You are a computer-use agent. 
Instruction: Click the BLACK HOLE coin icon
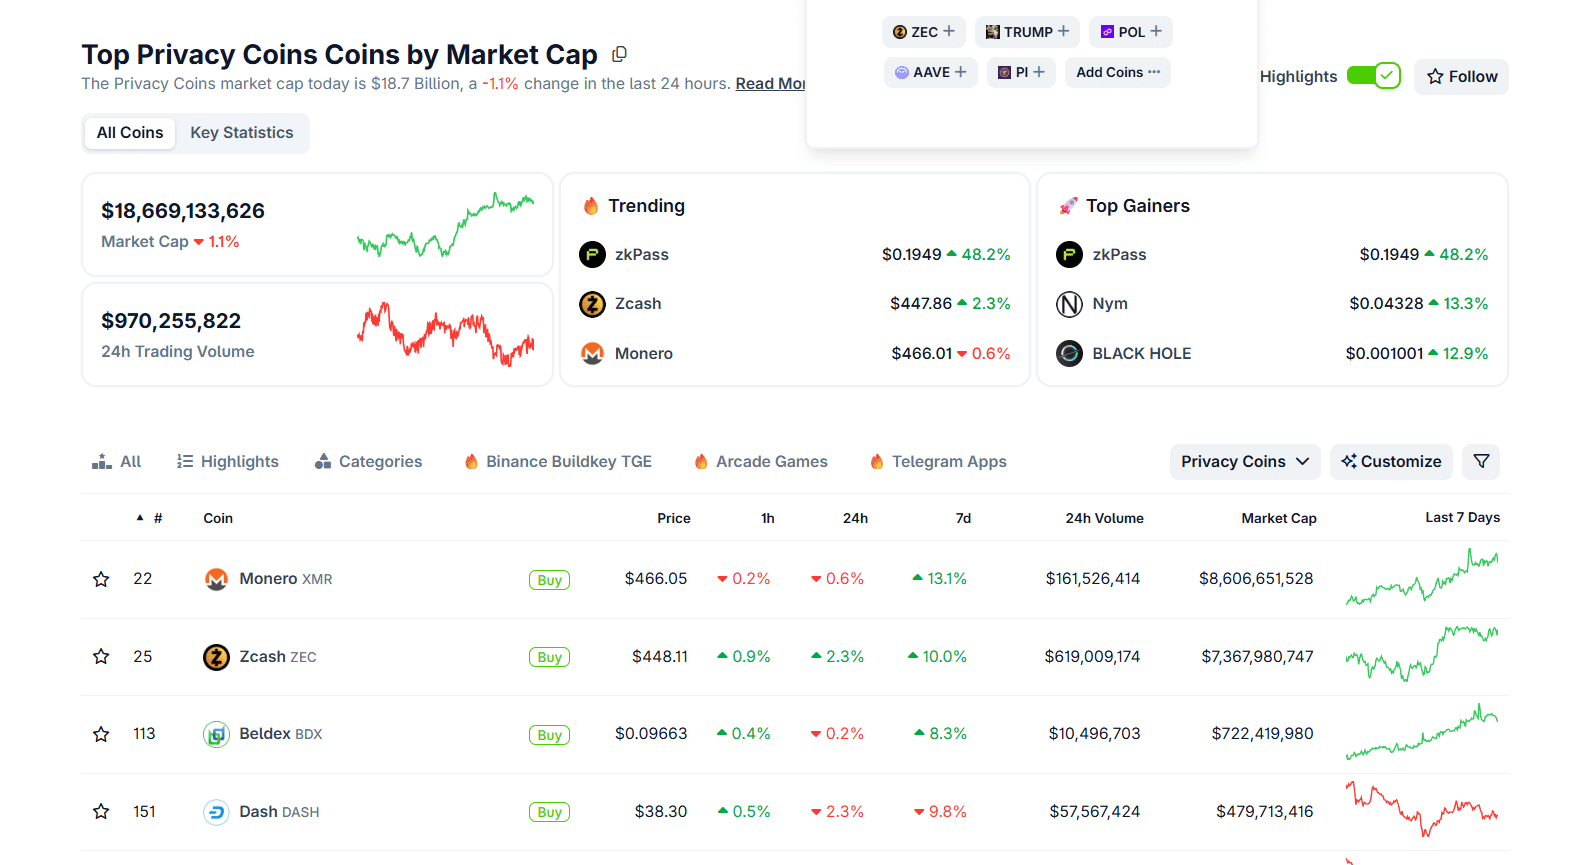coord(1069,354)
